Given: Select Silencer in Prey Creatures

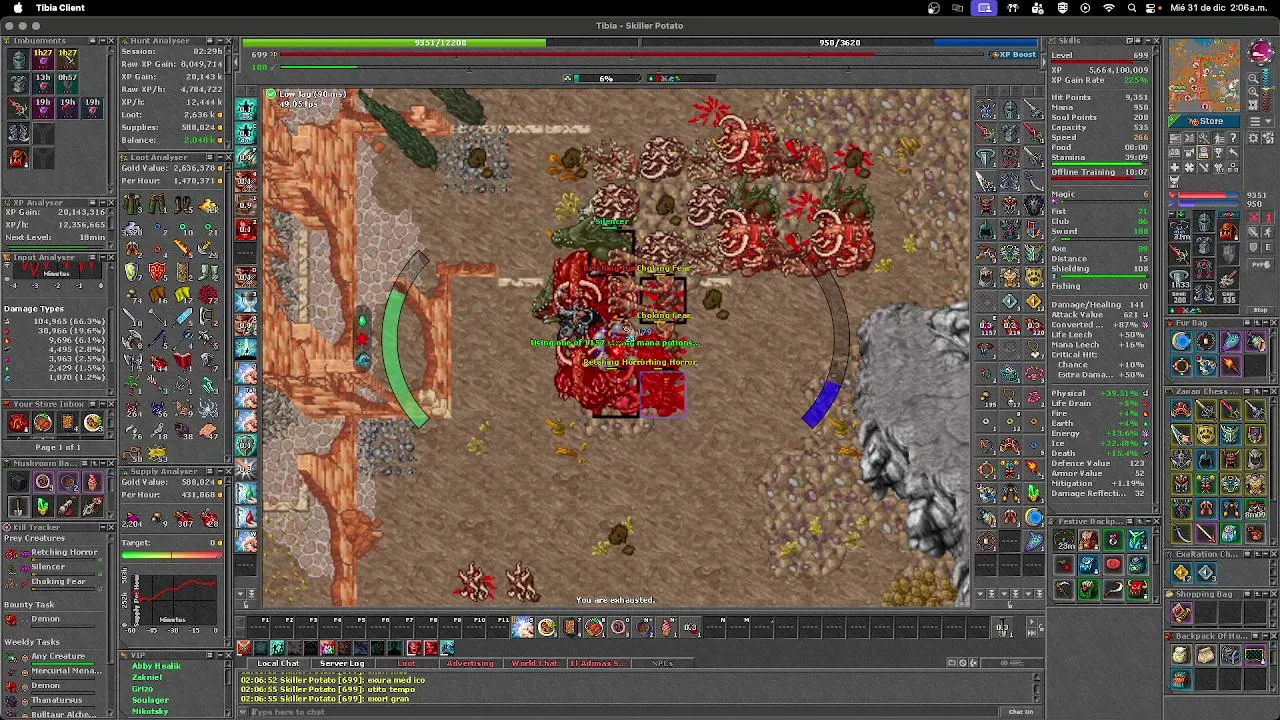Looking at the screenshot, I should coord(47,567).
